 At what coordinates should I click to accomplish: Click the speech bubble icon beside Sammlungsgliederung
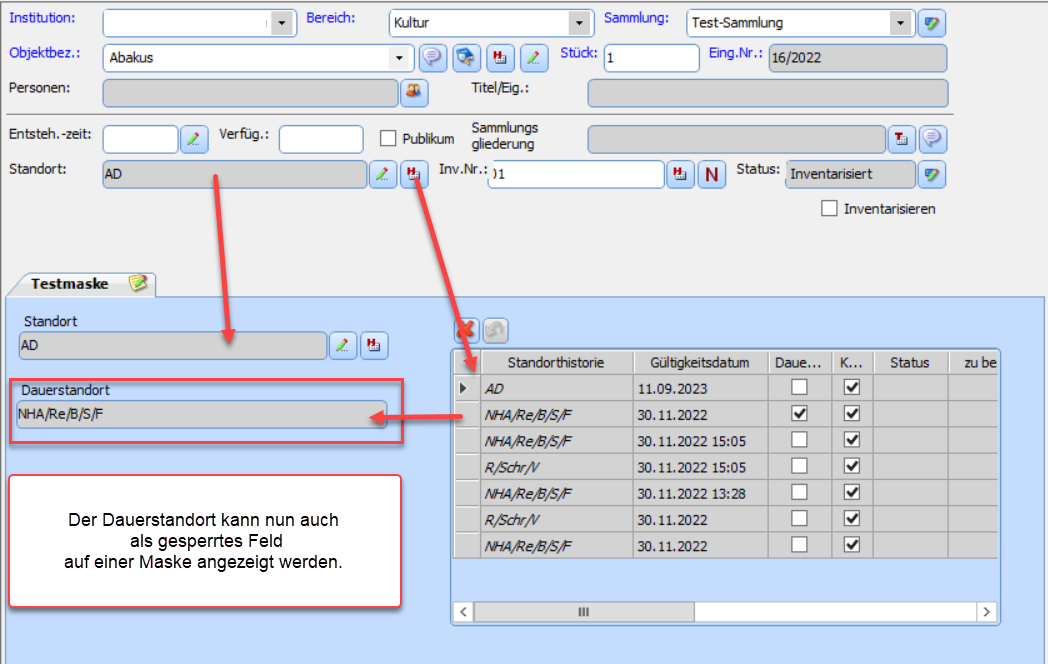(932, 139)
